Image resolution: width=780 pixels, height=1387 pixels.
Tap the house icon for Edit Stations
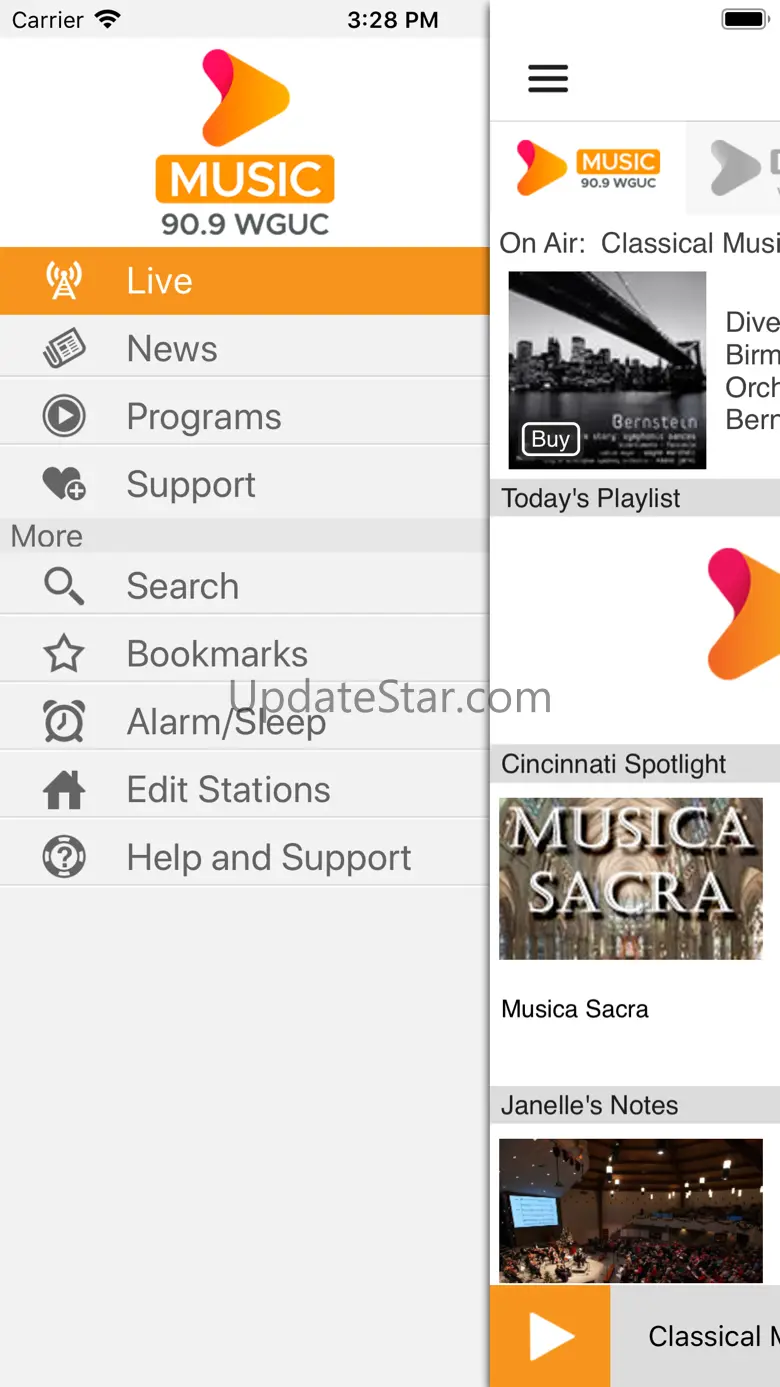point(64,789)
